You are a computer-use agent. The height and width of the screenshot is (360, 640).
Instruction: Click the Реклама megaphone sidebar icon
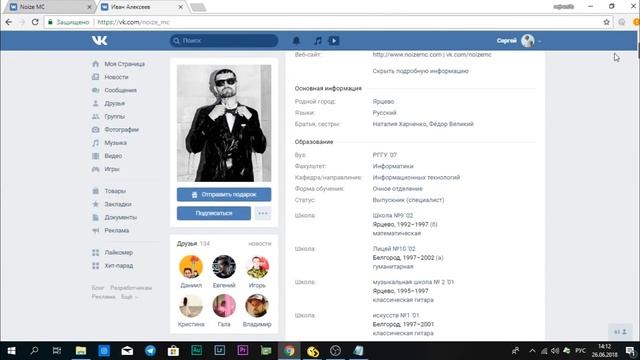coord(96,231)
